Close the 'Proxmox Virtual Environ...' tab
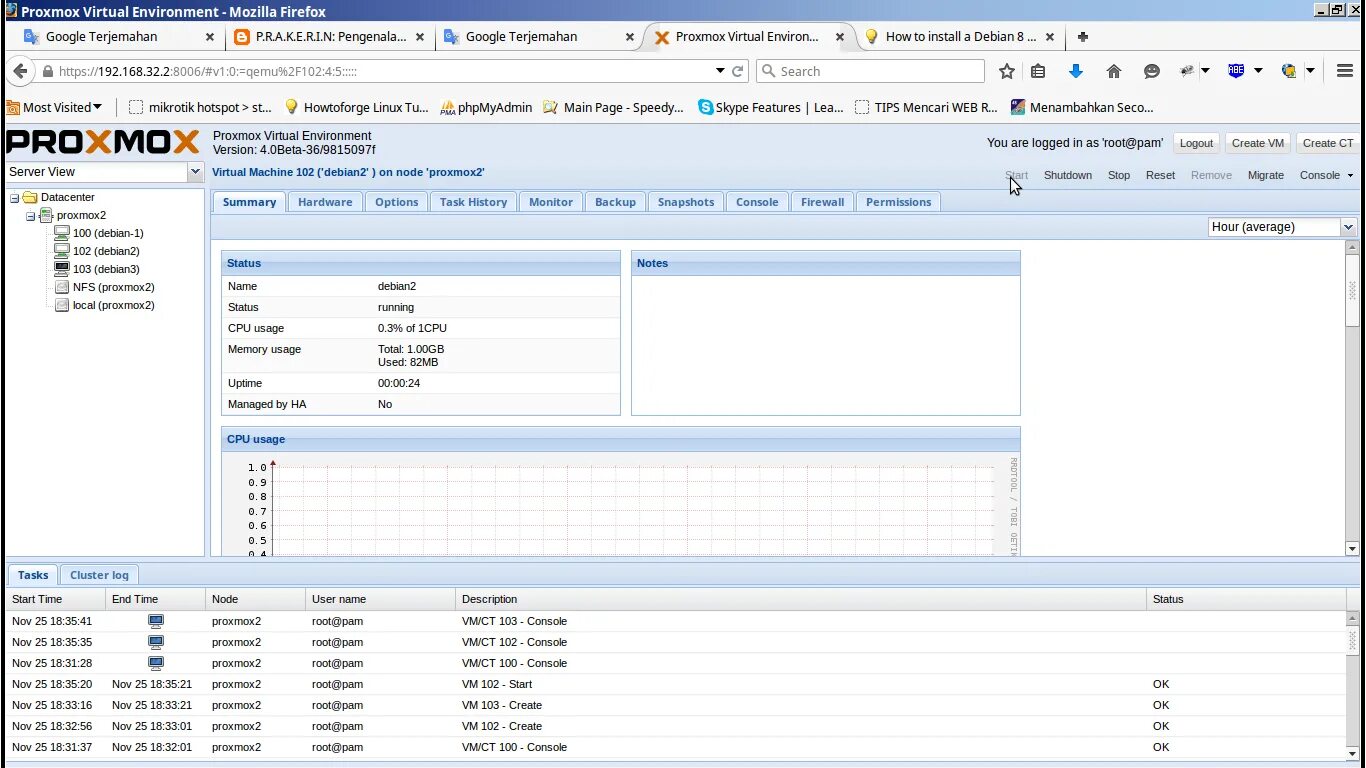 click(x=841, y=37)
